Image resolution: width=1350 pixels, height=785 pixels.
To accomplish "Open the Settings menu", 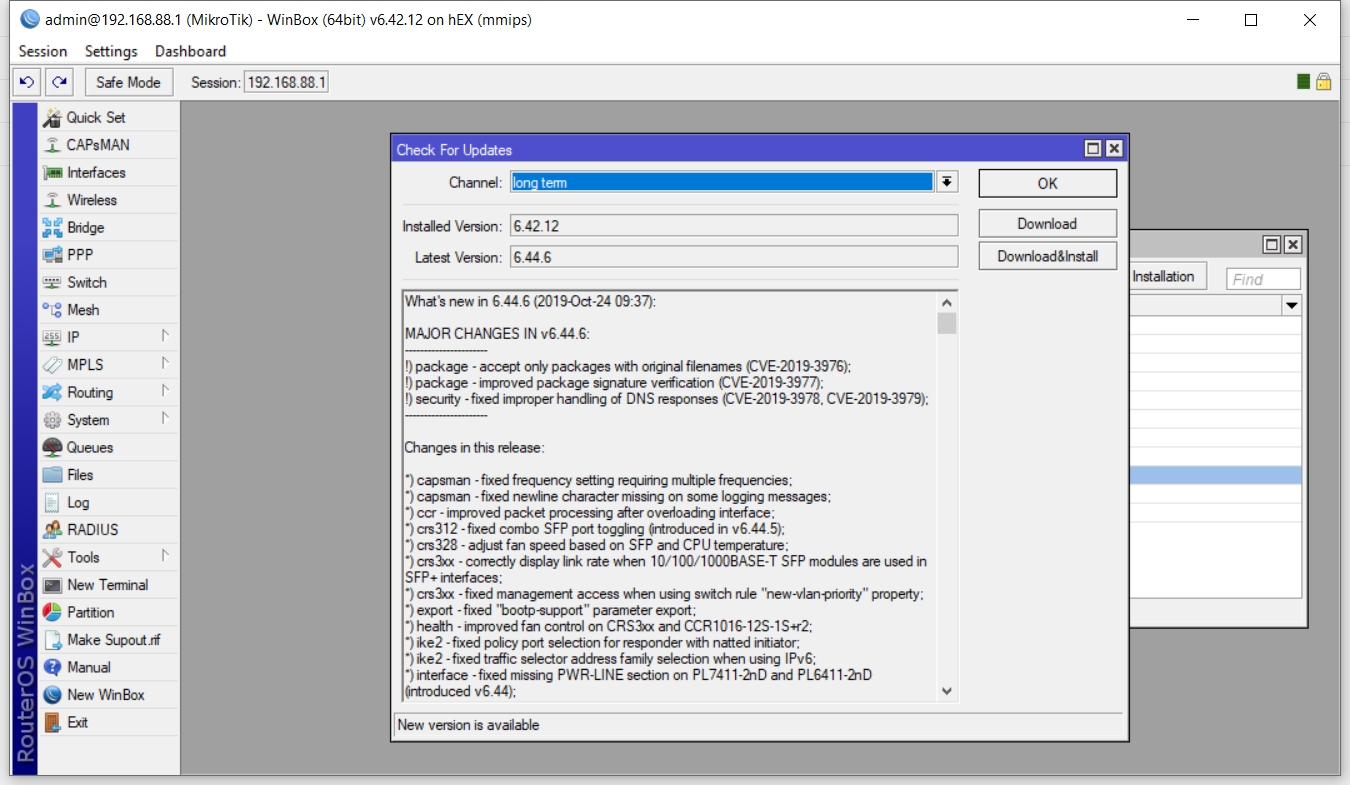I will 111,51.
